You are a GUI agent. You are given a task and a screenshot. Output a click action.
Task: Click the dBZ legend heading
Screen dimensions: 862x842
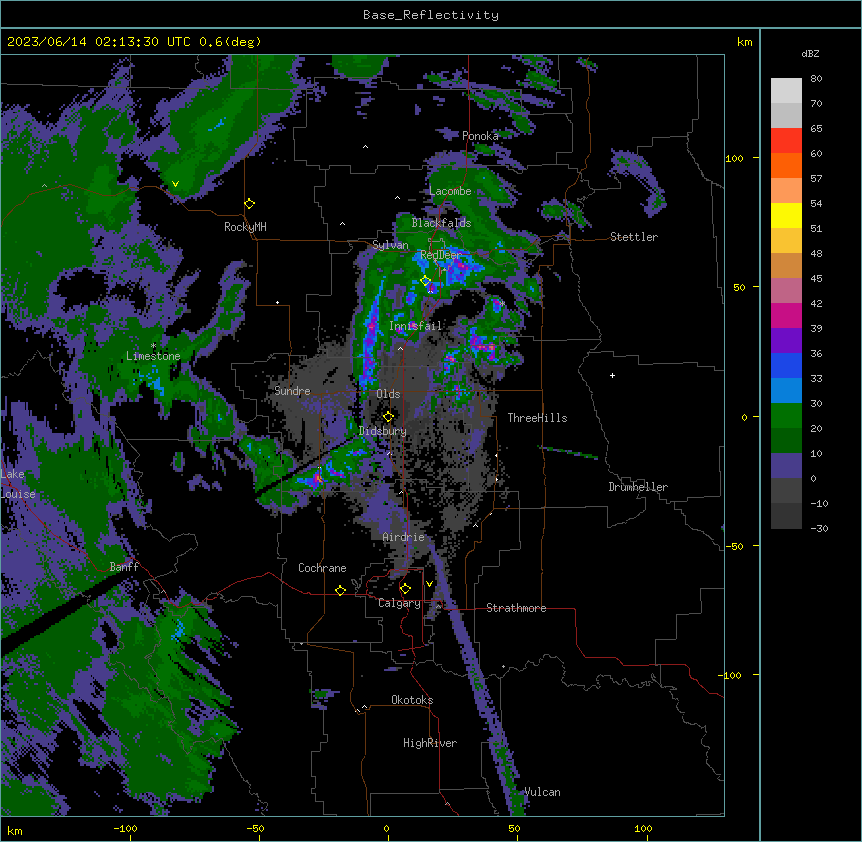point(810,53)
